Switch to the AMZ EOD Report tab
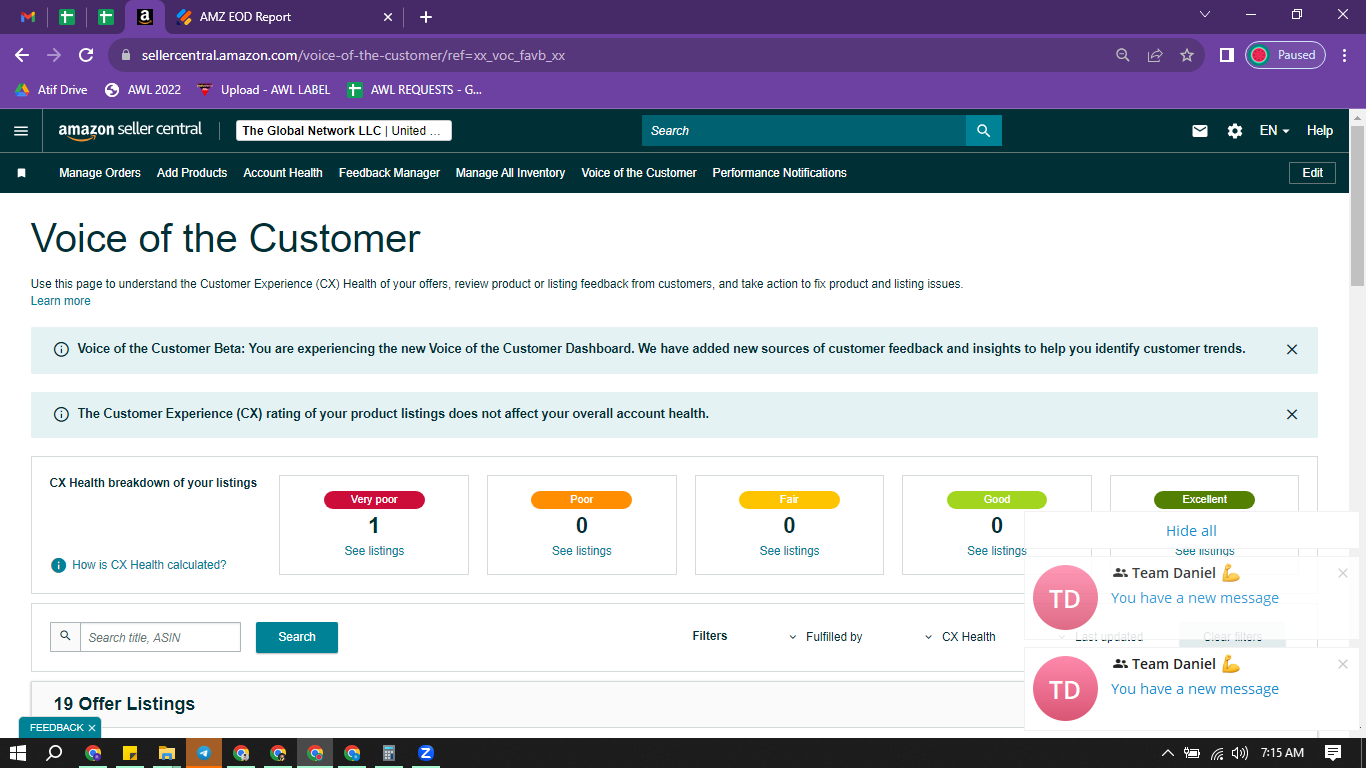1366x768 pixels. 284,17
